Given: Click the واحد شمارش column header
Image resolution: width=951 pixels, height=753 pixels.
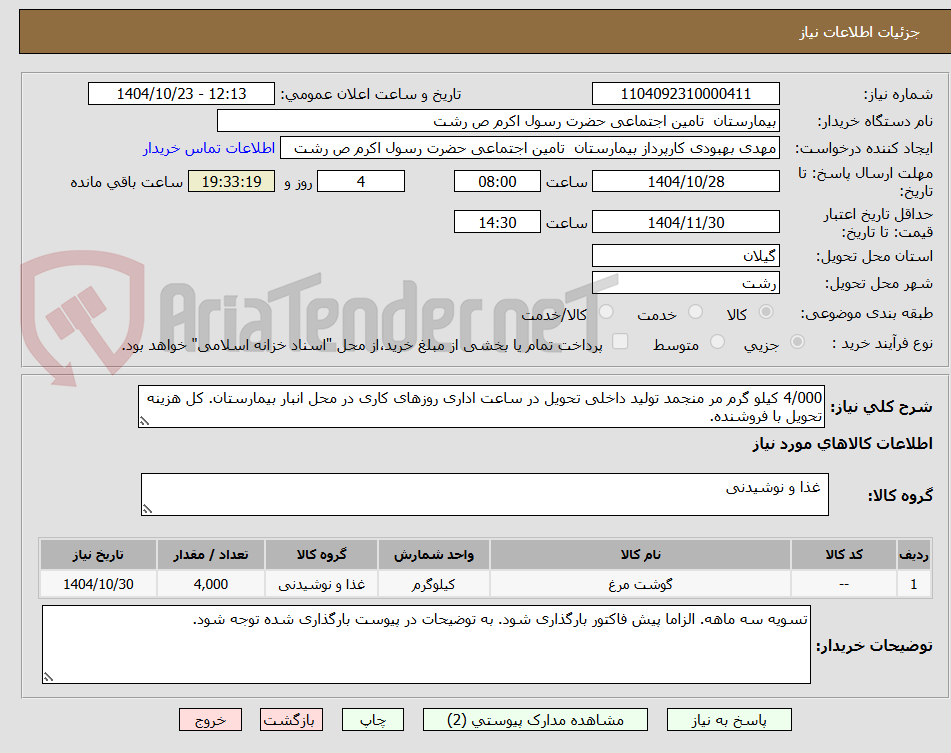Looking at the screenshot, I should tap(434, 554).
